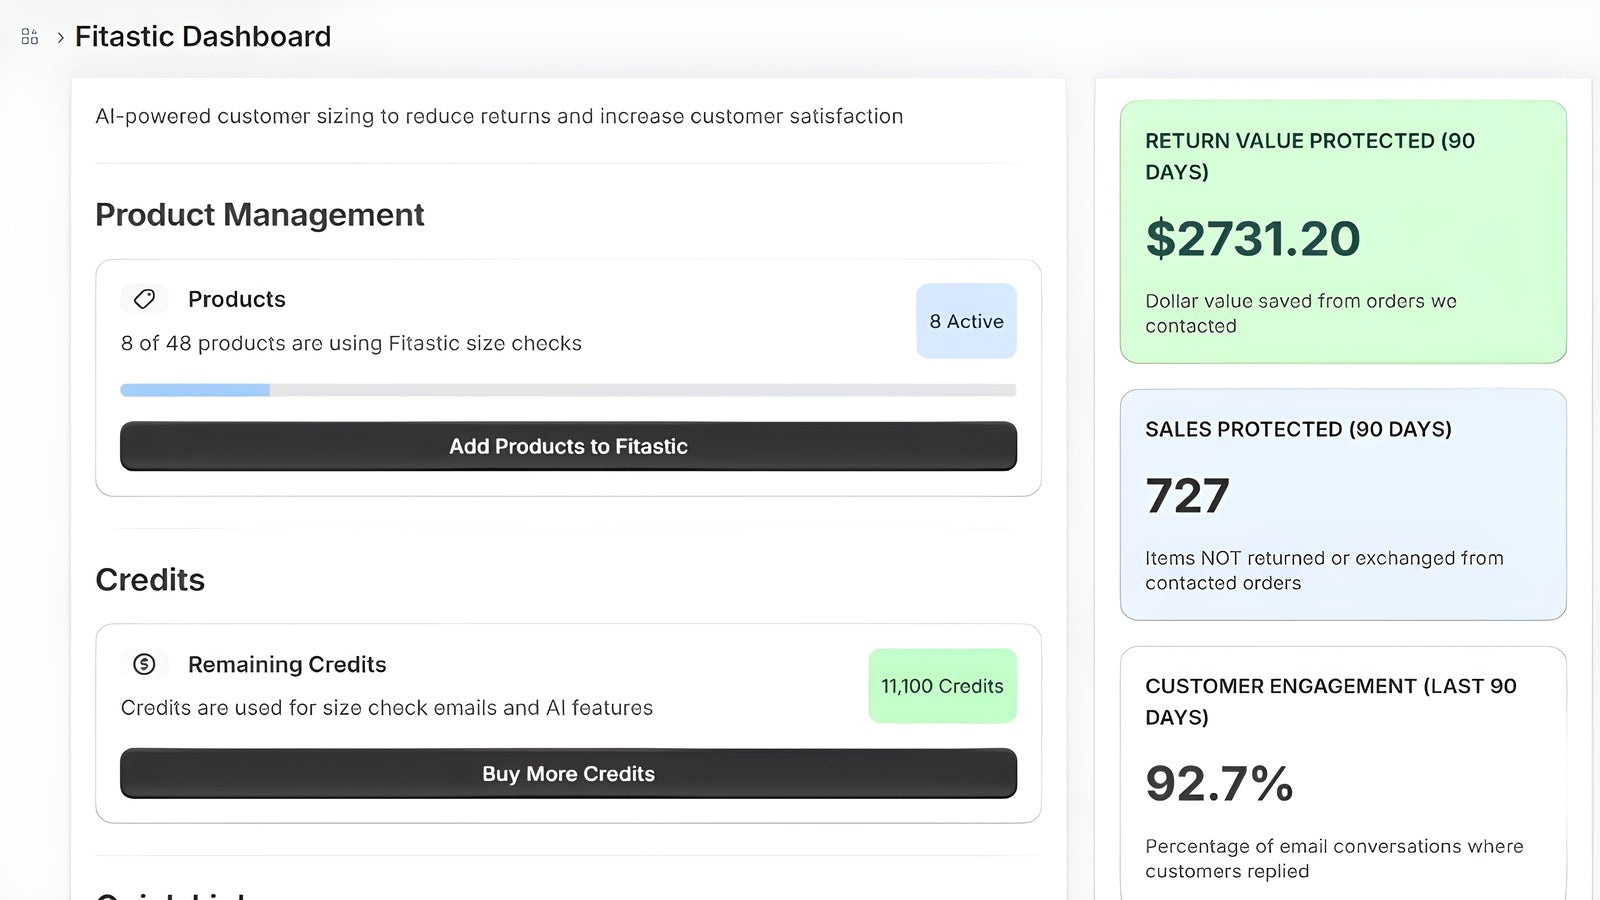The image size is (1600, 900).
Task: Click the Remaining Credits label
Action: [287, 665]
